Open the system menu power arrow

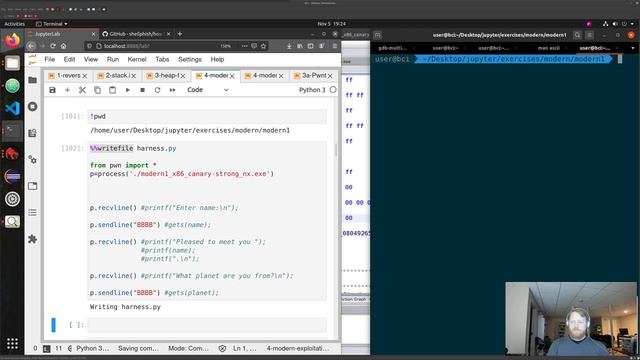click(x=632, y=24)
